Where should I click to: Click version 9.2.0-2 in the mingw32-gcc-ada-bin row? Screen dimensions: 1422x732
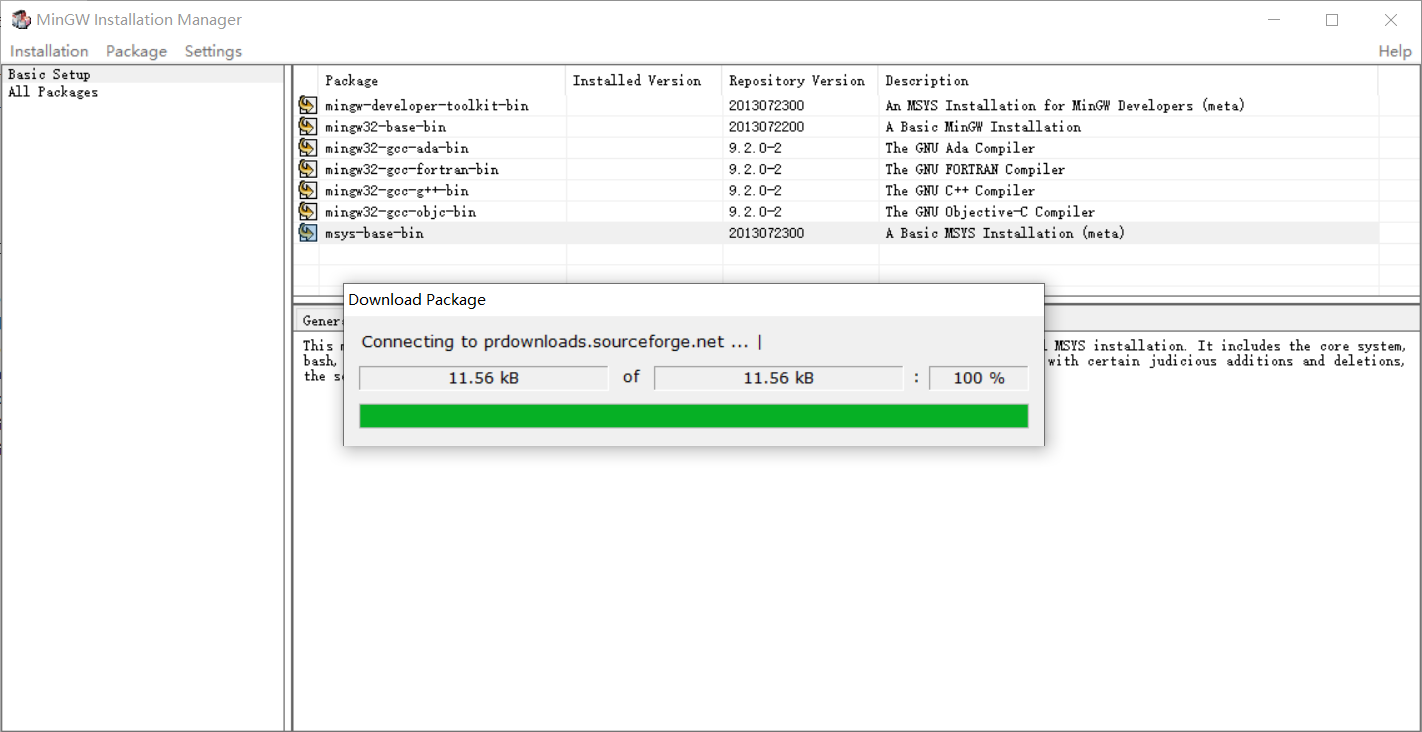coord(755,148)
